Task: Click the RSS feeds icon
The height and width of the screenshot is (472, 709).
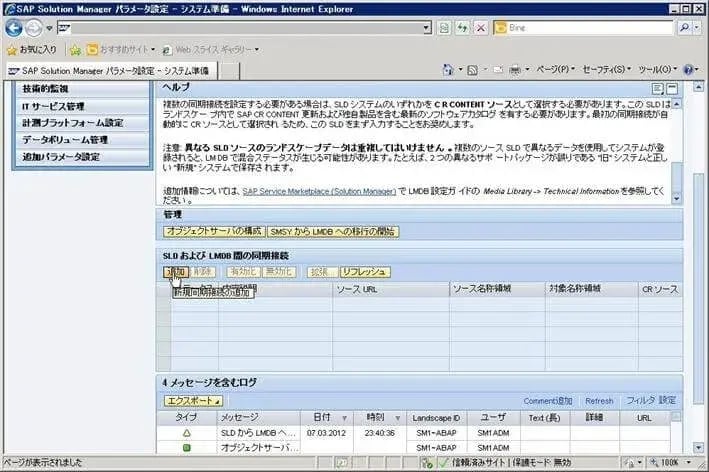Action: point(472,70)
